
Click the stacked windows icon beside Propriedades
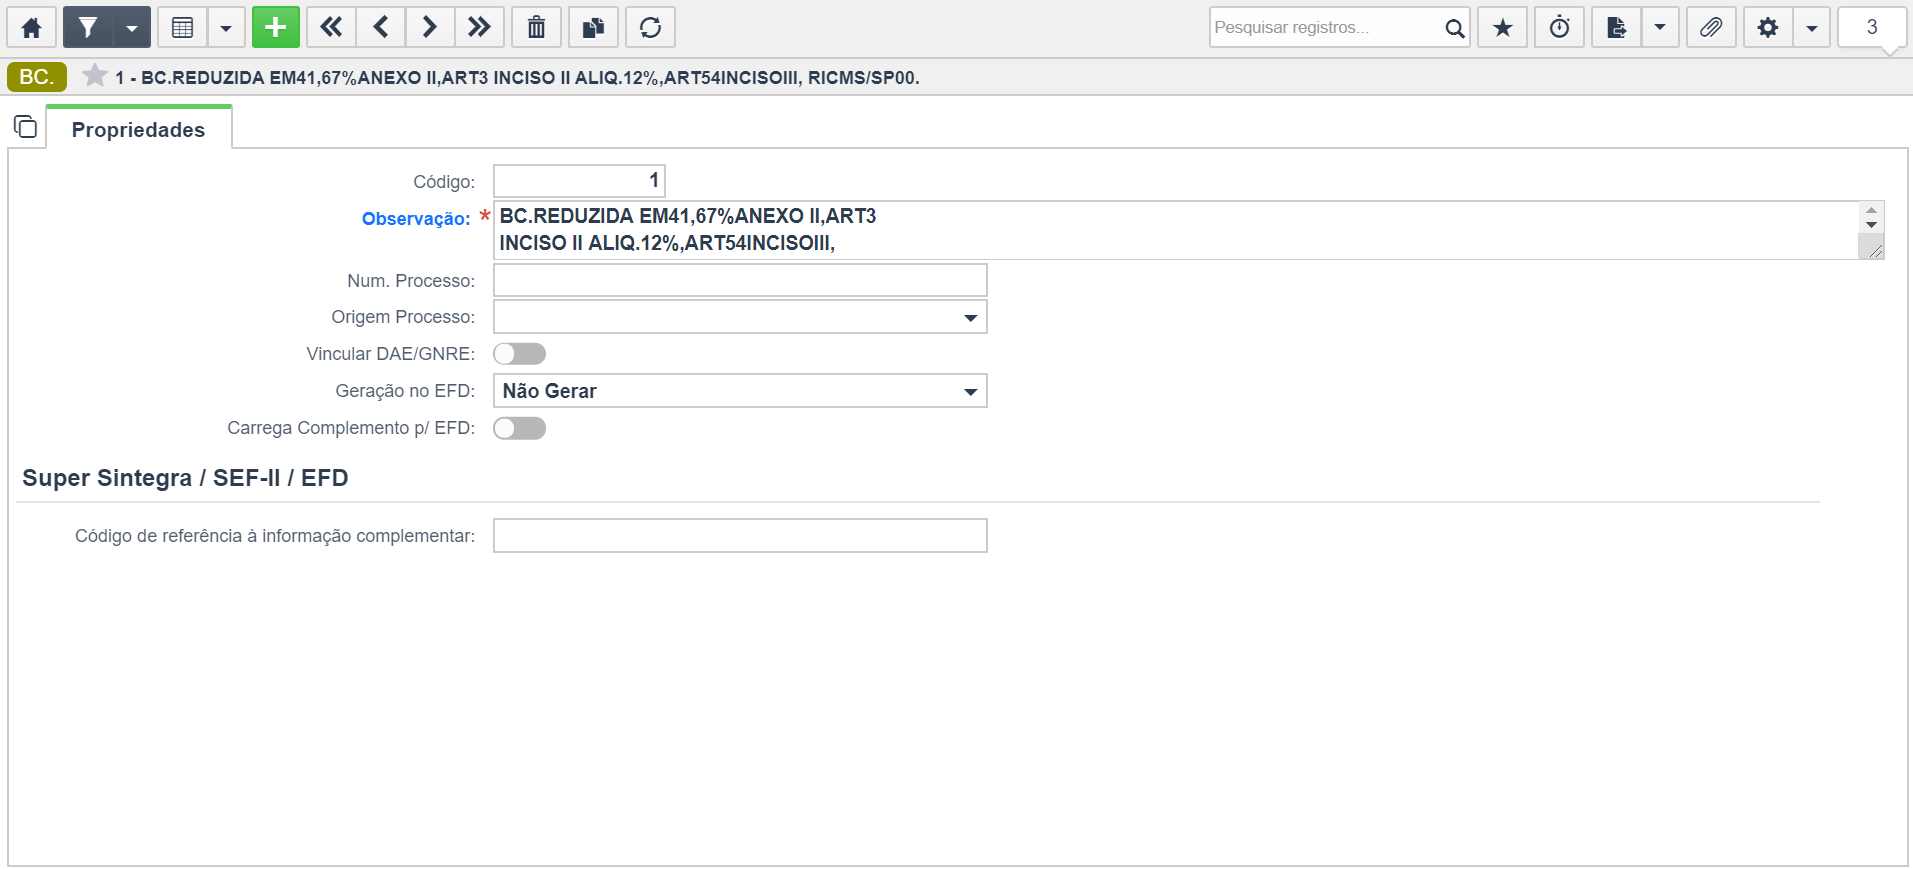[25, 127]
